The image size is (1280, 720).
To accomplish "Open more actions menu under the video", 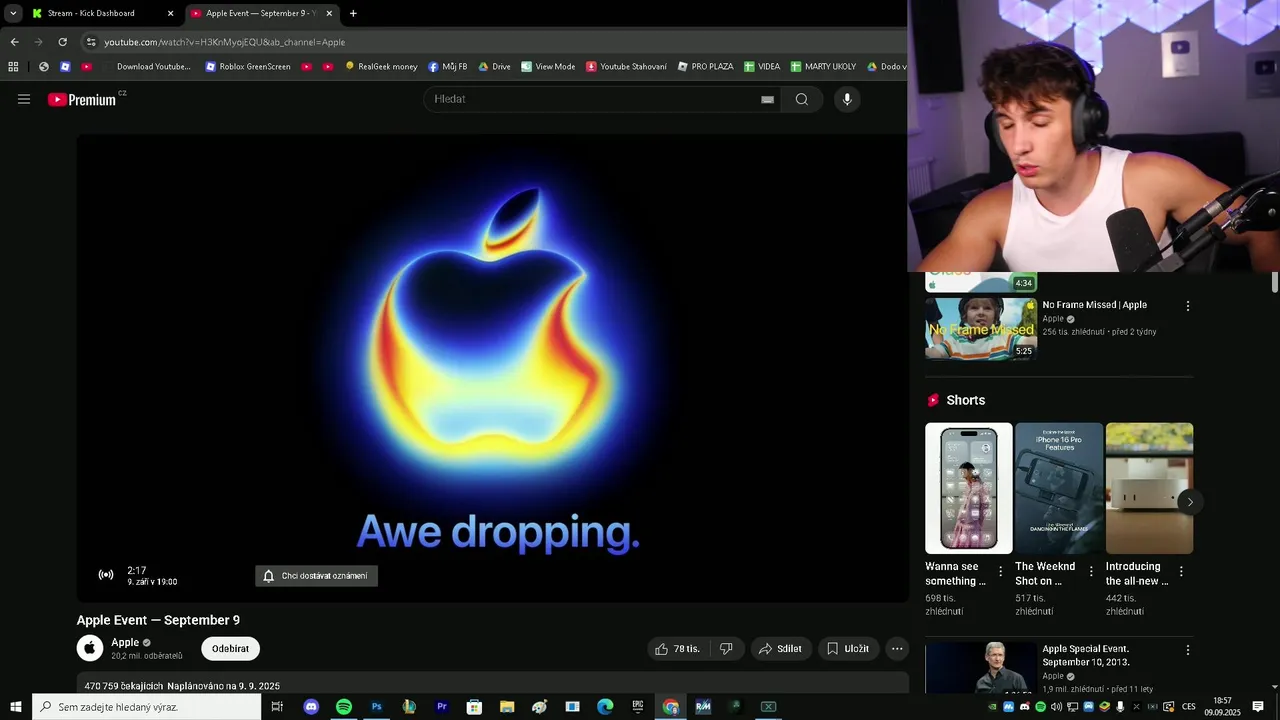I will (897, 648).
